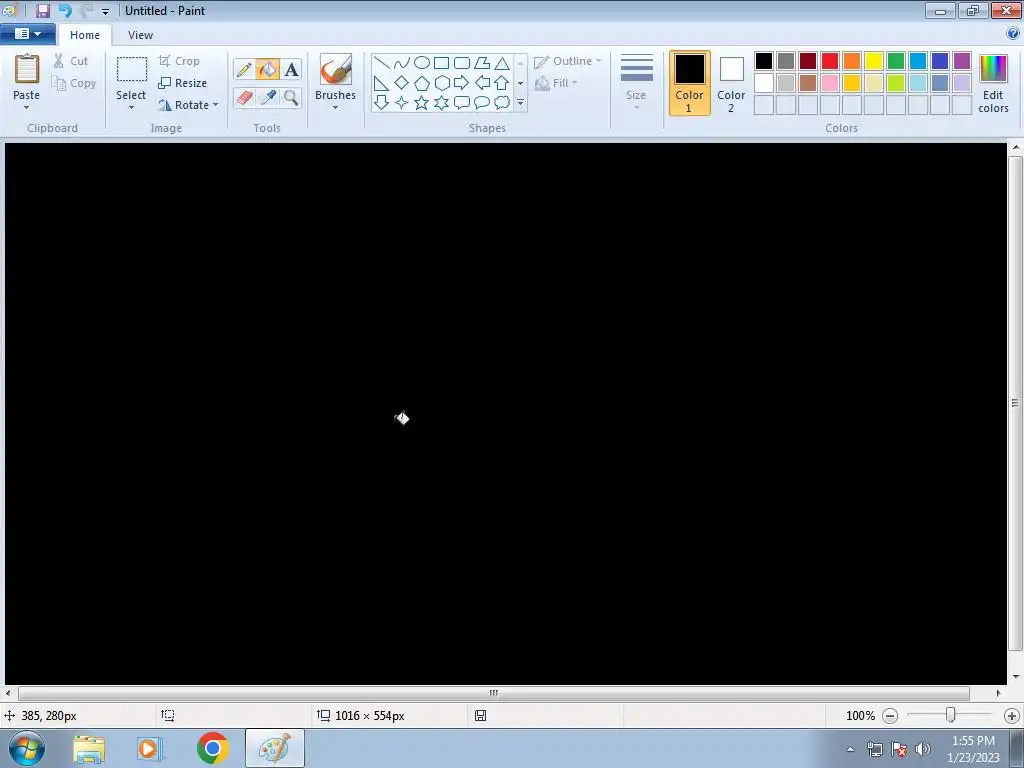
Task: Choose the Oval callout shape
Action: (482, 103)
